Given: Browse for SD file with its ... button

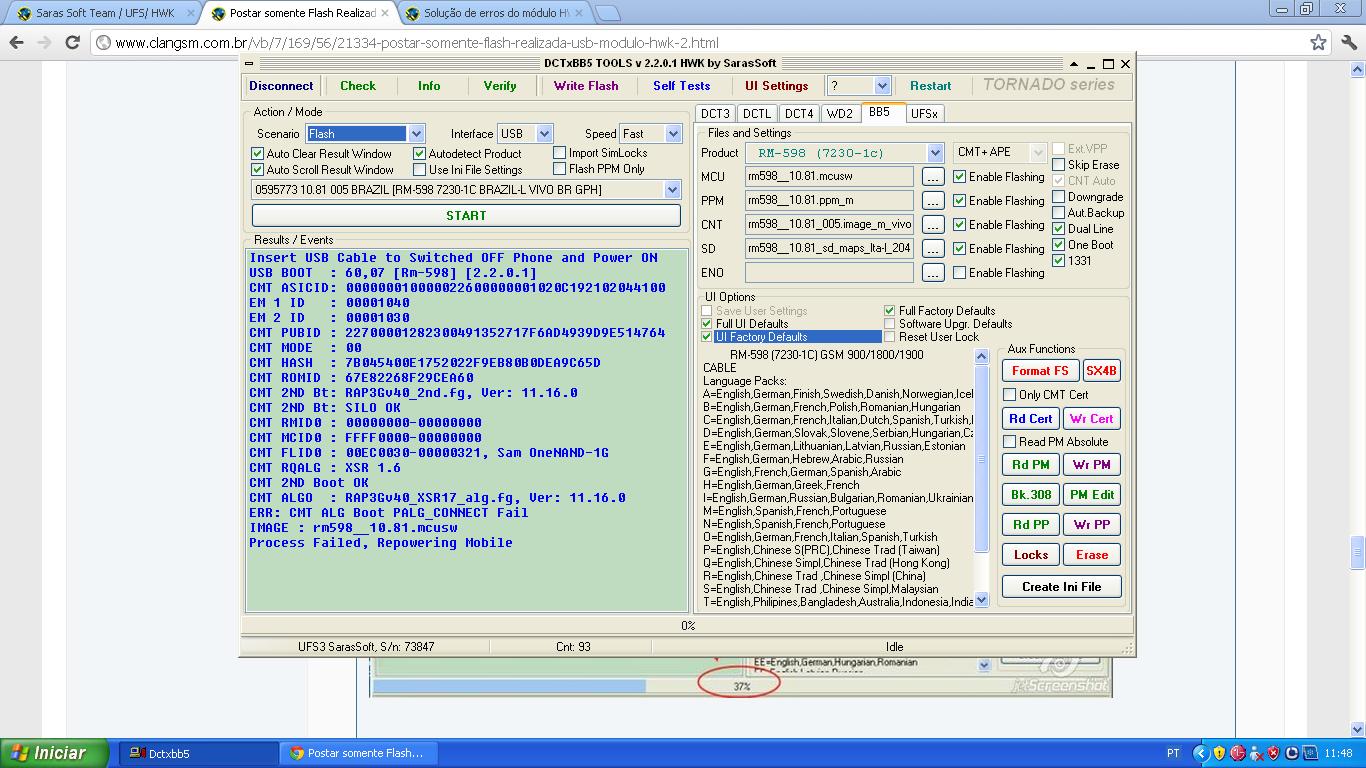Looking at the screenshot, I should (932, 248).
